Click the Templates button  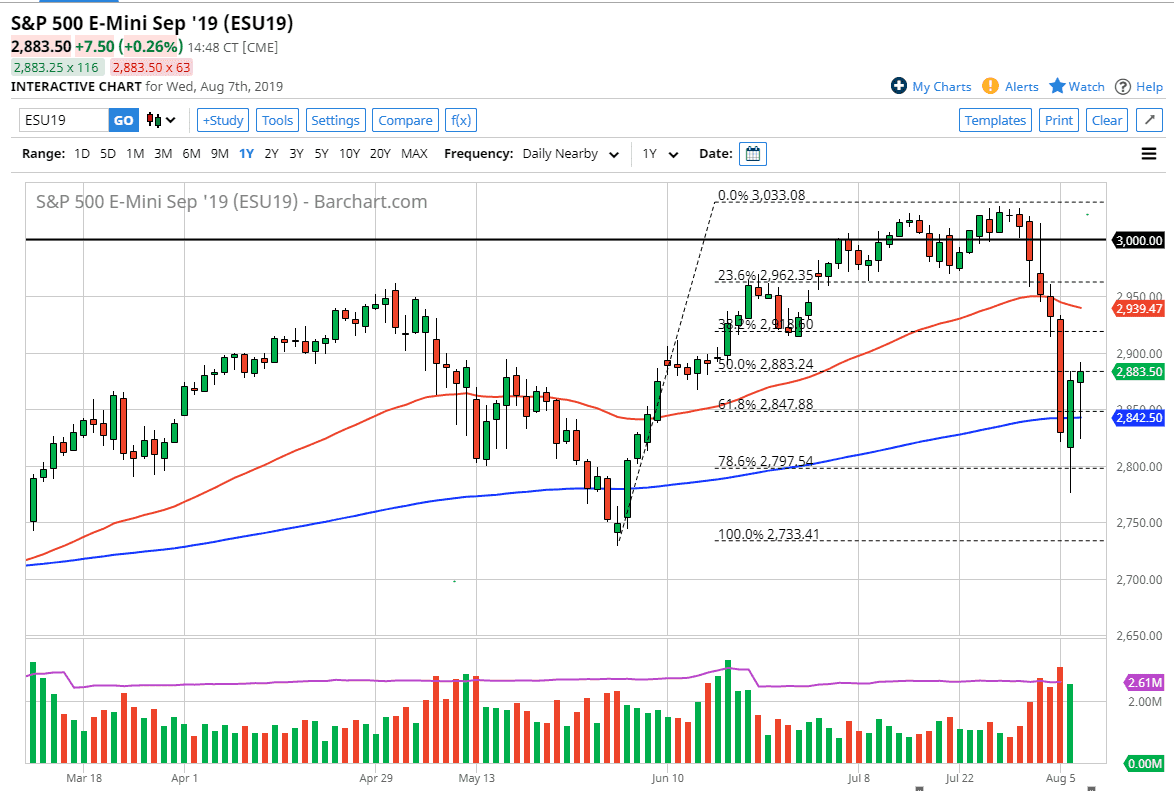(995, 119)
